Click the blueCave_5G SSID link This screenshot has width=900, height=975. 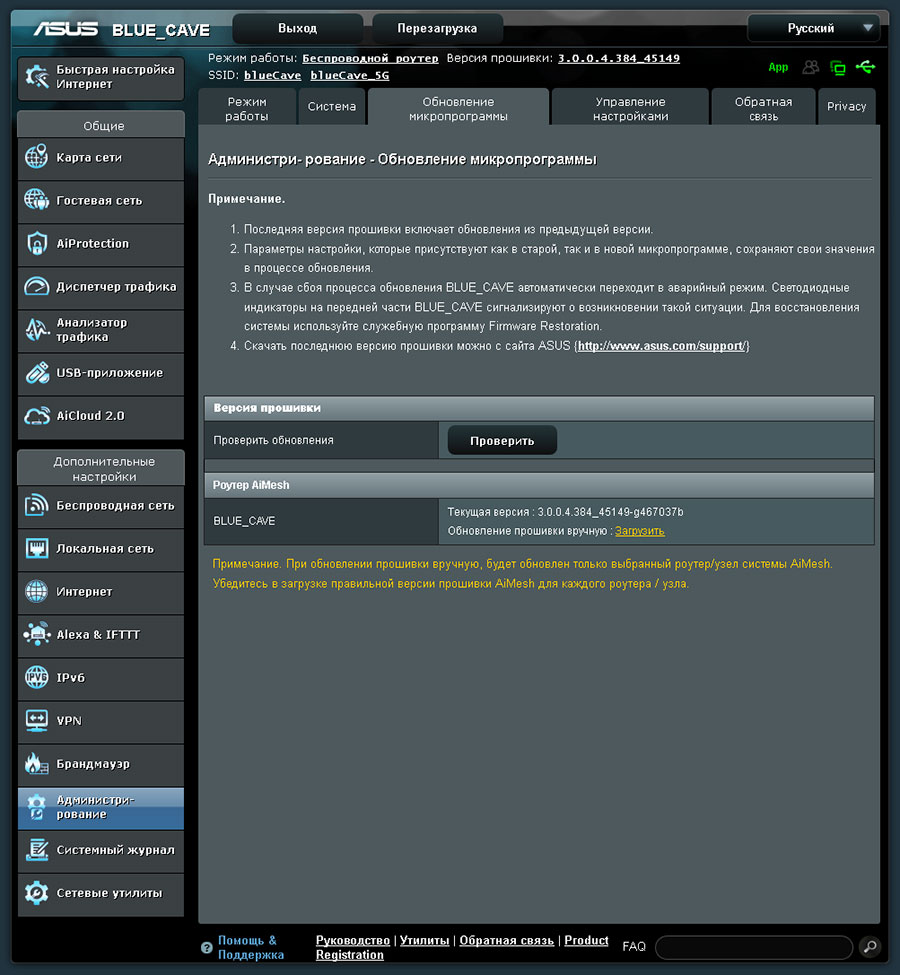tap(350, 75)
